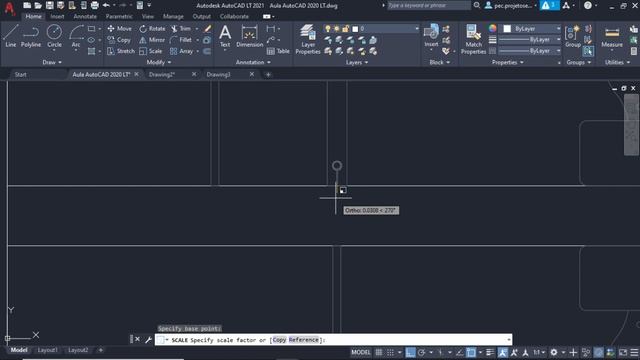Click the Rotate command
Viewport: 640px width, 360px height.
point(152,29)
